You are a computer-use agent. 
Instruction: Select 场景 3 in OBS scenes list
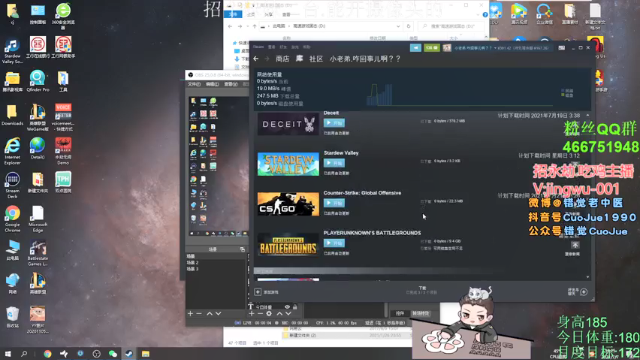click(x=193, y=269)
